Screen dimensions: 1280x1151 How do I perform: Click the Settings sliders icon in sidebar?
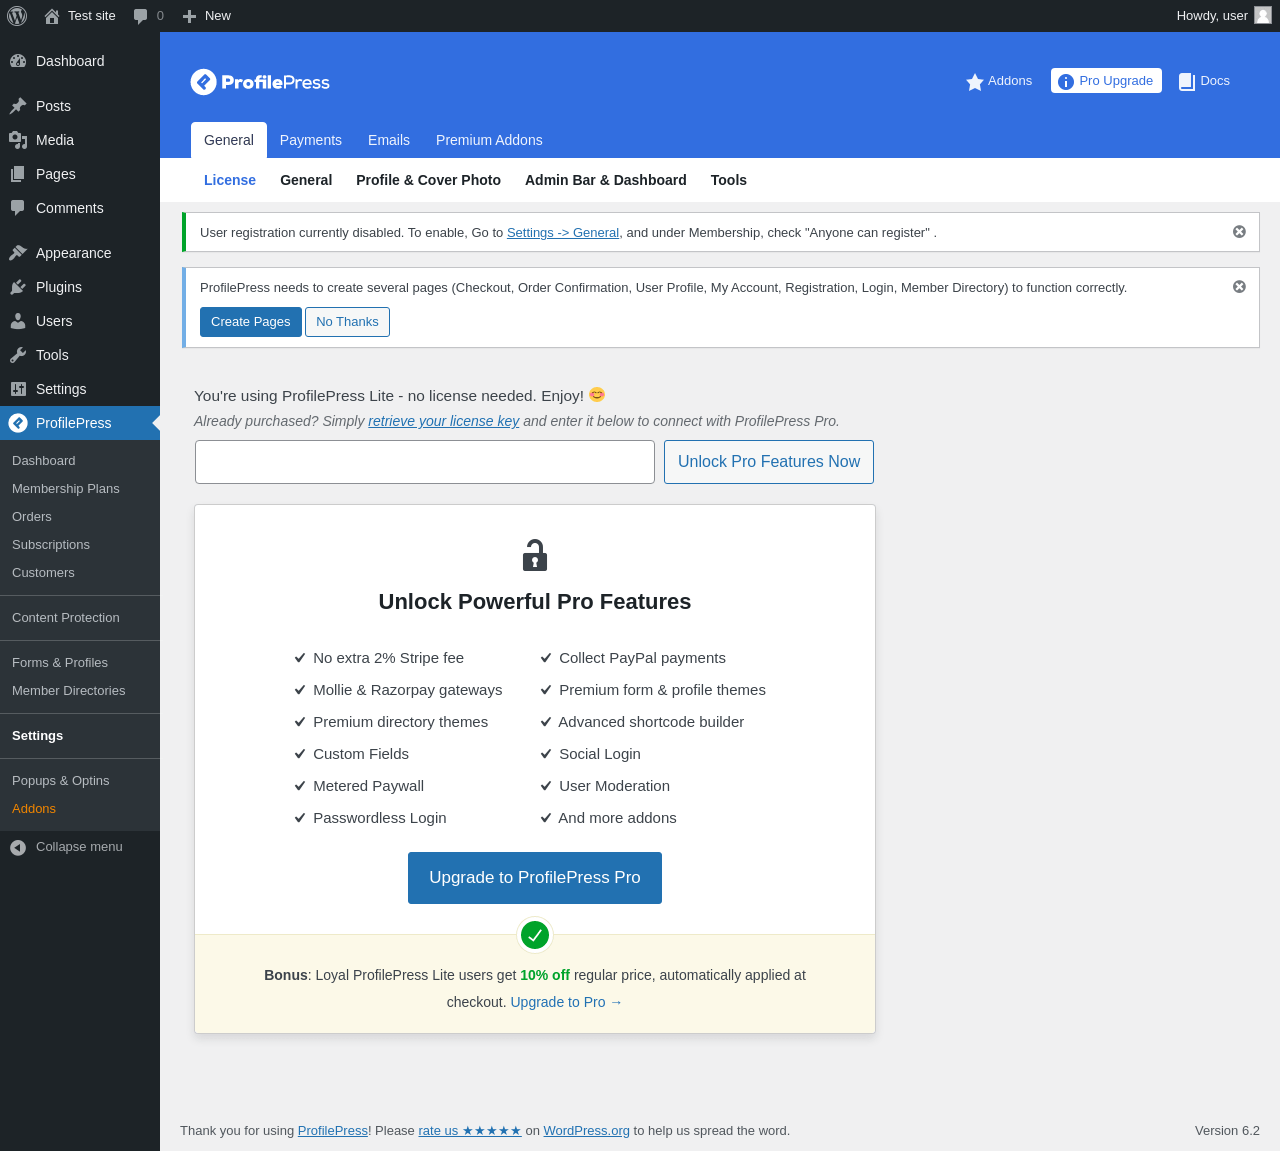click(x=18, y=389)
